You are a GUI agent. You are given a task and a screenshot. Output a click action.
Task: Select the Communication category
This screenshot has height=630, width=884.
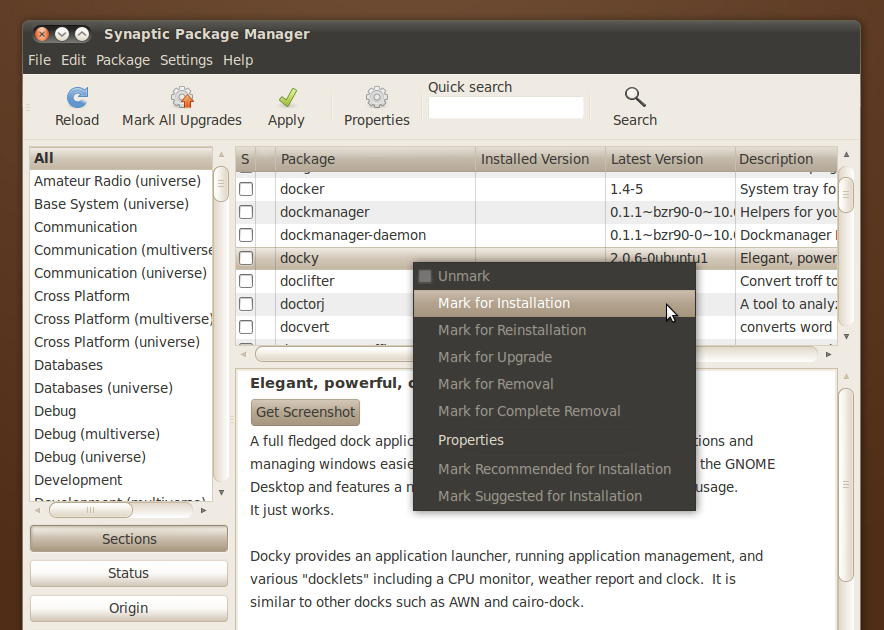pos(121,227)
